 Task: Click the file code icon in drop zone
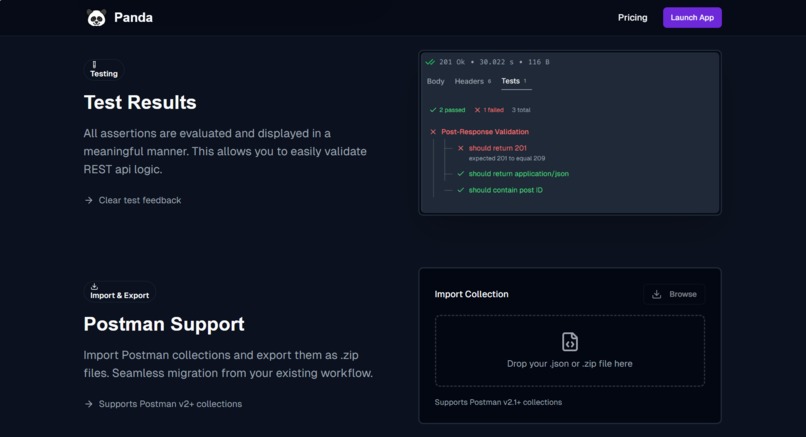tap(570, 342)
